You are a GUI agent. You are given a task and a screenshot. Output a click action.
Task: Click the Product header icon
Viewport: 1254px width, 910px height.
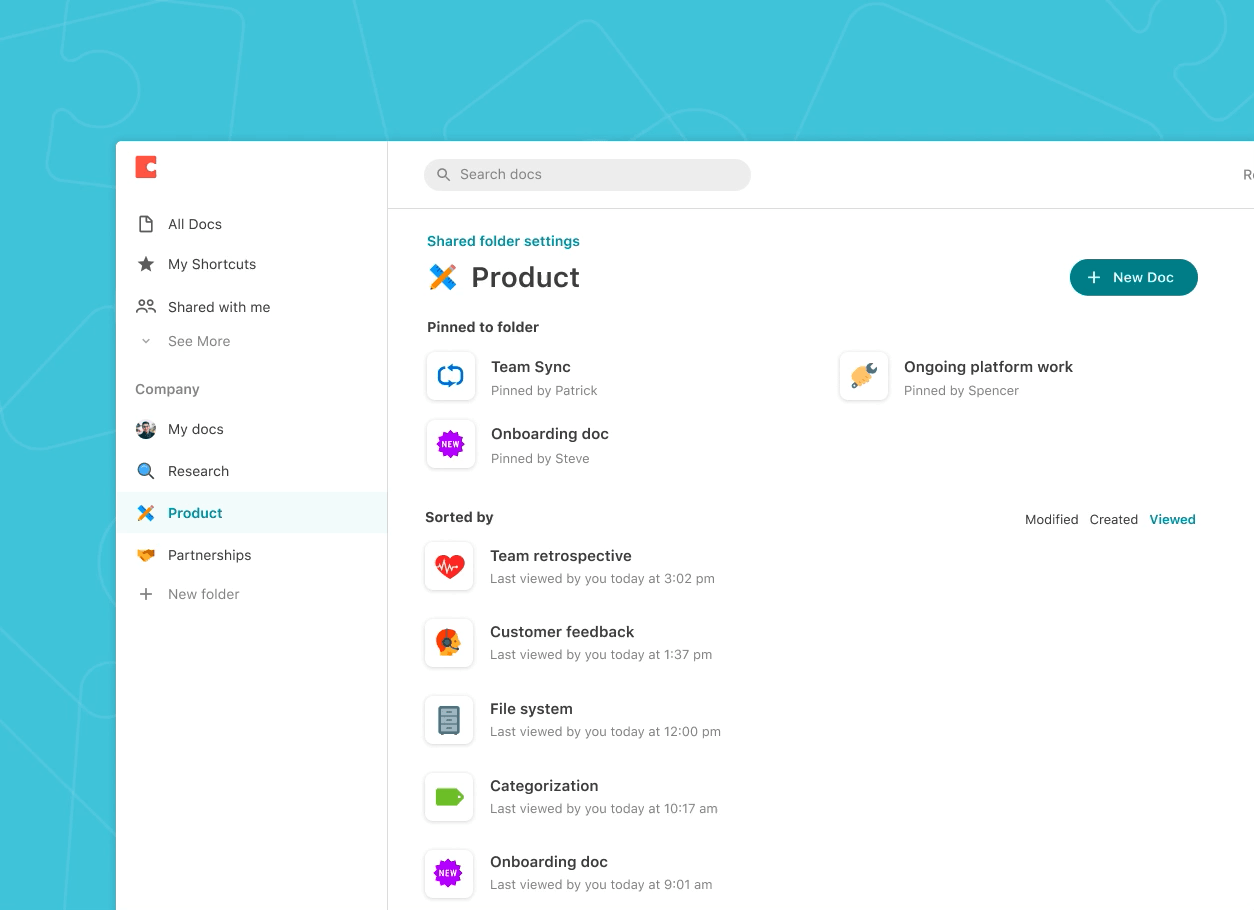443,277
